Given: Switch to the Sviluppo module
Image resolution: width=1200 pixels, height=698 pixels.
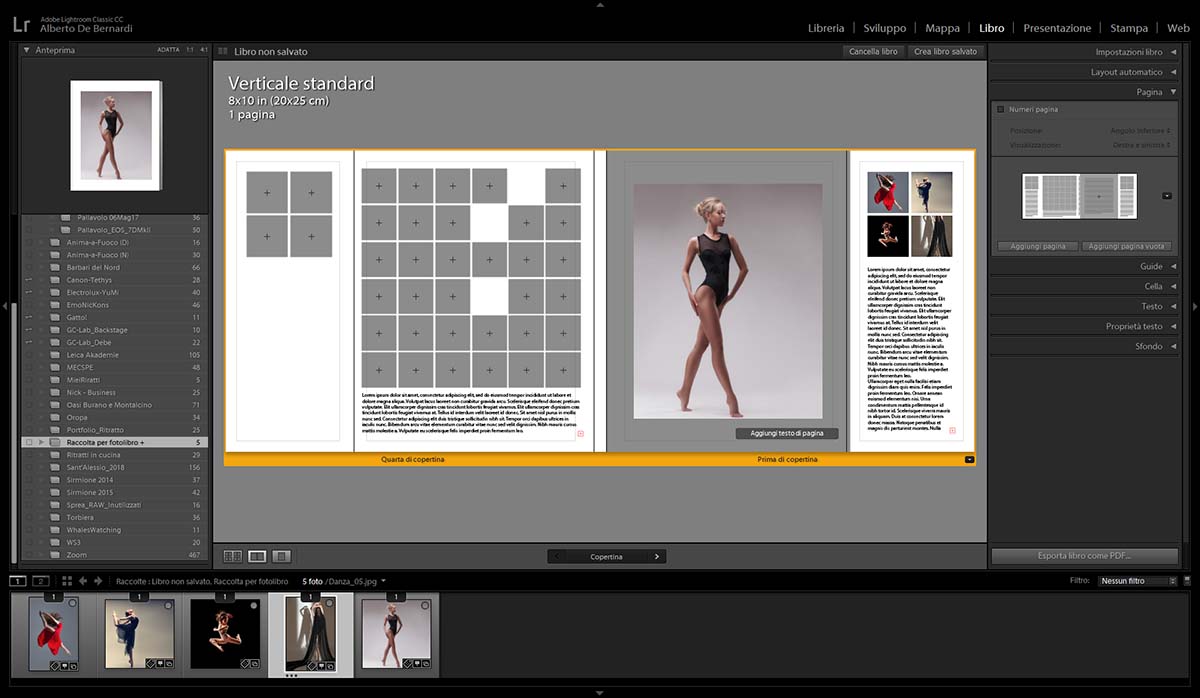Looking at the screenshot, I should (884, 29).
